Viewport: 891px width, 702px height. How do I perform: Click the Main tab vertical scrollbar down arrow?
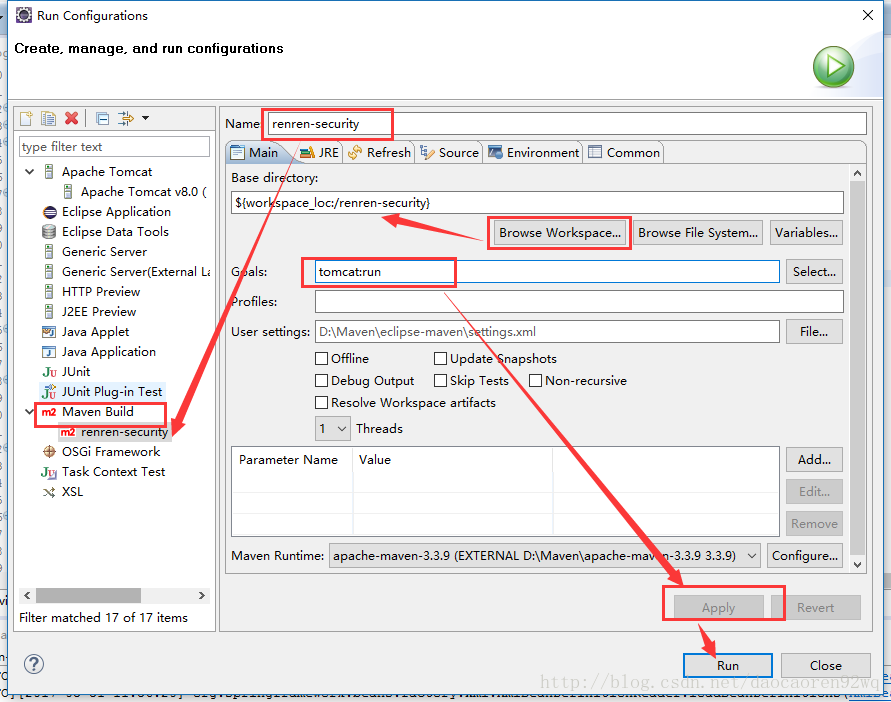tap(857, 565)
